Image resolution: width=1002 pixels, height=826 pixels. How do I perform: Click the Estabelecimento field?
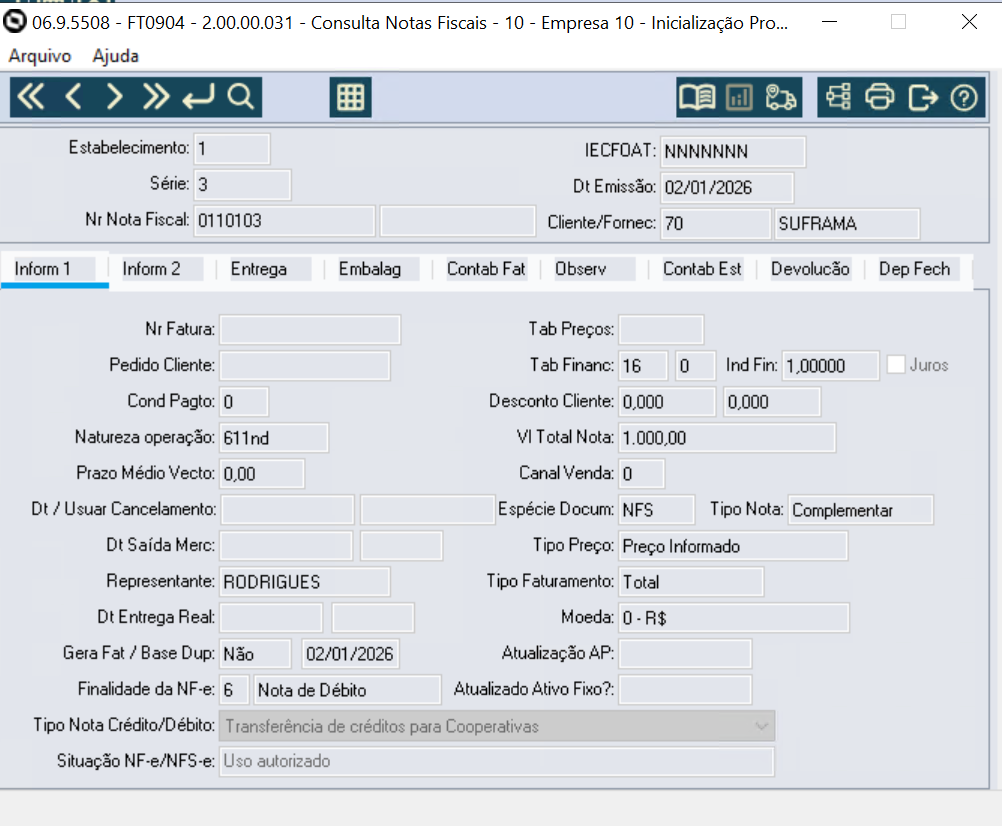(x=232, y=149)
